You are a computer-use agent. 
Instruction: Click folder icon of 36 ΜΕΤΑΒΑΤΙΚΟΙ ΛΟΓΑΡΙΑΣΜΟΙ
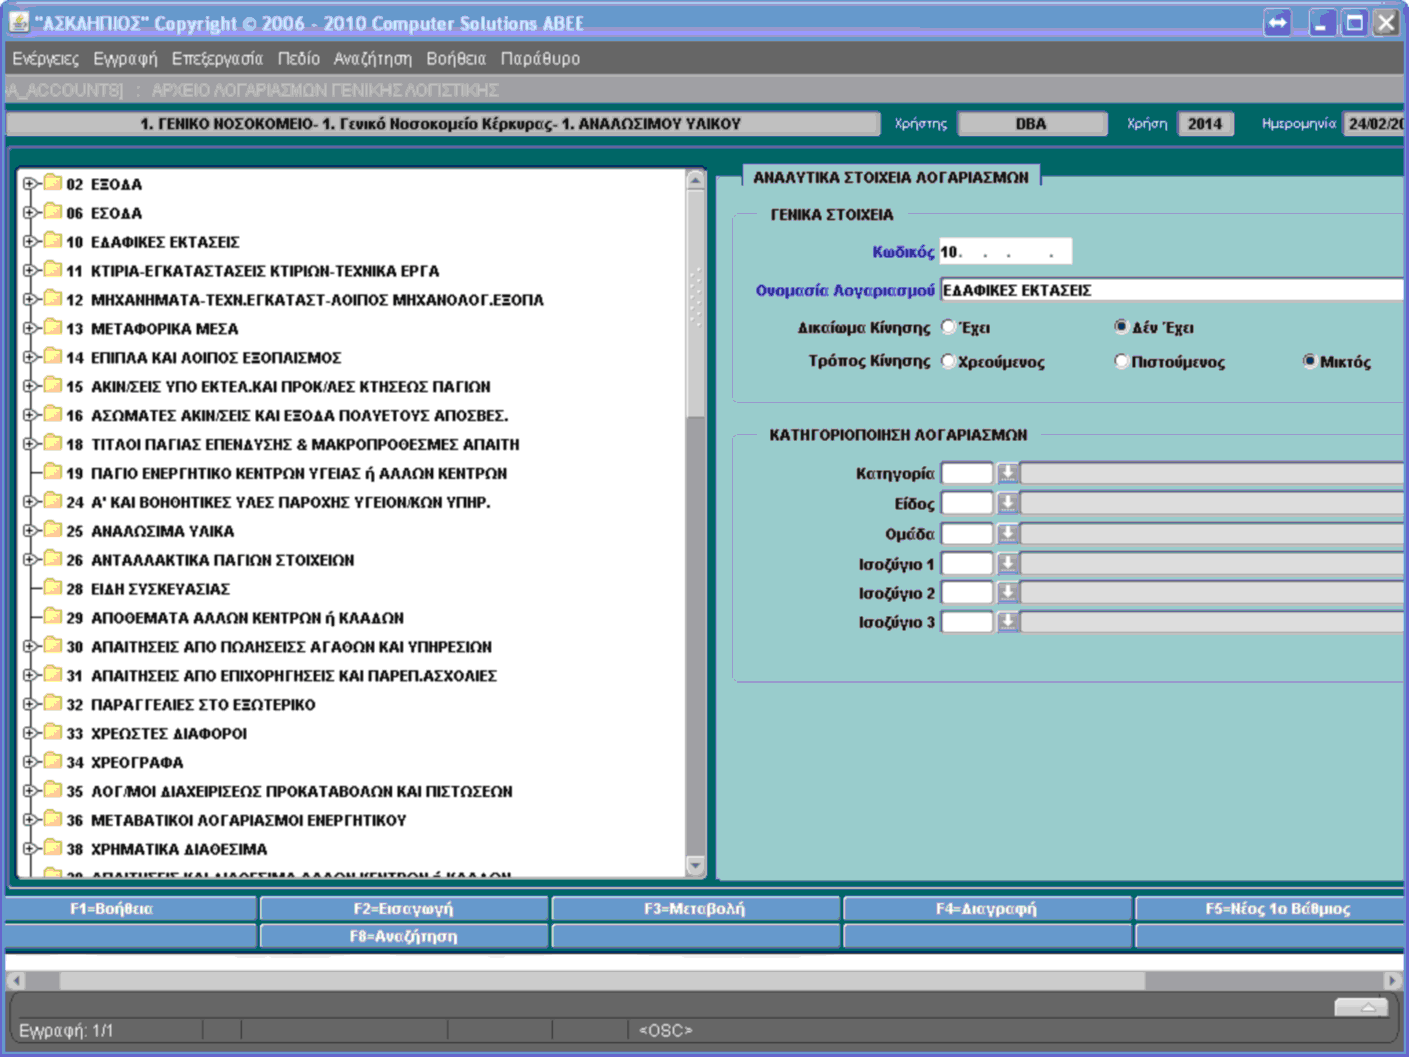53,819
